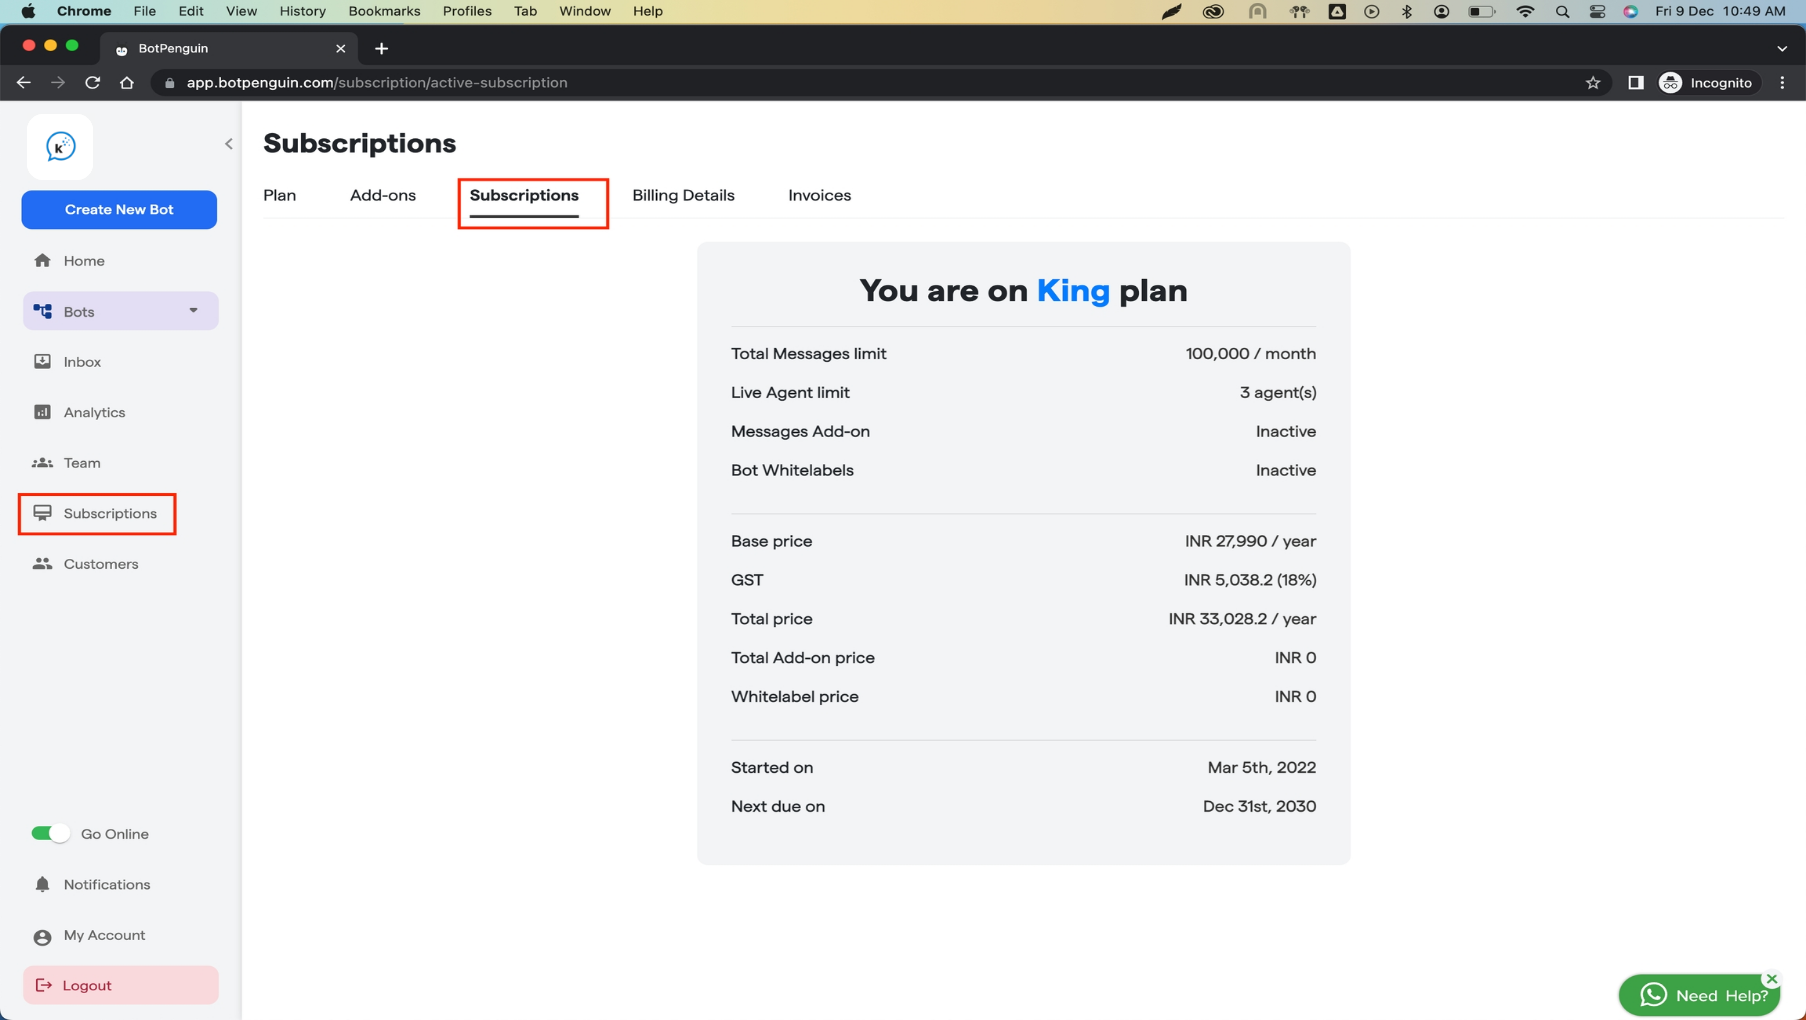Expand the Bots dropdown arrow
Viewport: 1806px width, 1020px height.
click(193, 311)
